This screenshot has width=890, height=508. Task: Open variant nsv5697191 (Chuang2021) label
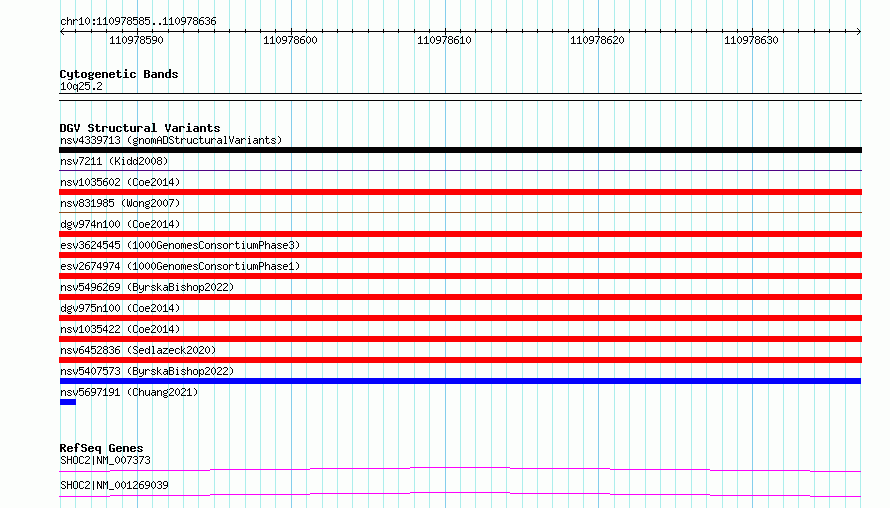129,392
